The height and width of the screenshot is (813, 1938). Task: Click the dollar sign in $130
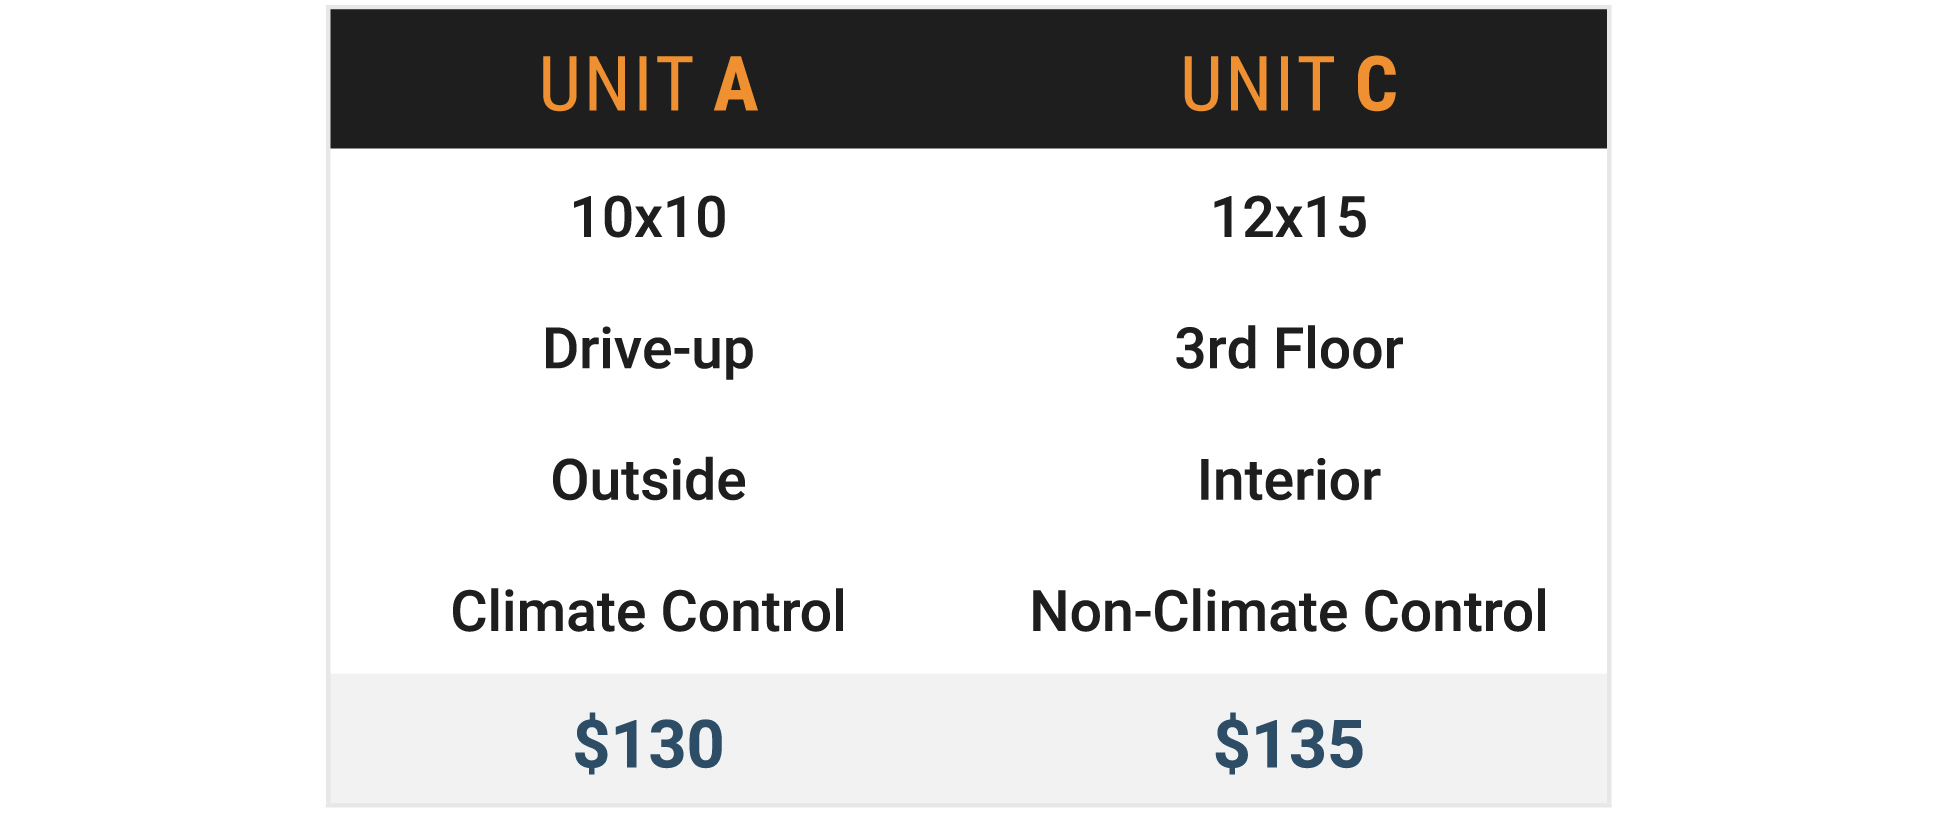tap(590, 744)
